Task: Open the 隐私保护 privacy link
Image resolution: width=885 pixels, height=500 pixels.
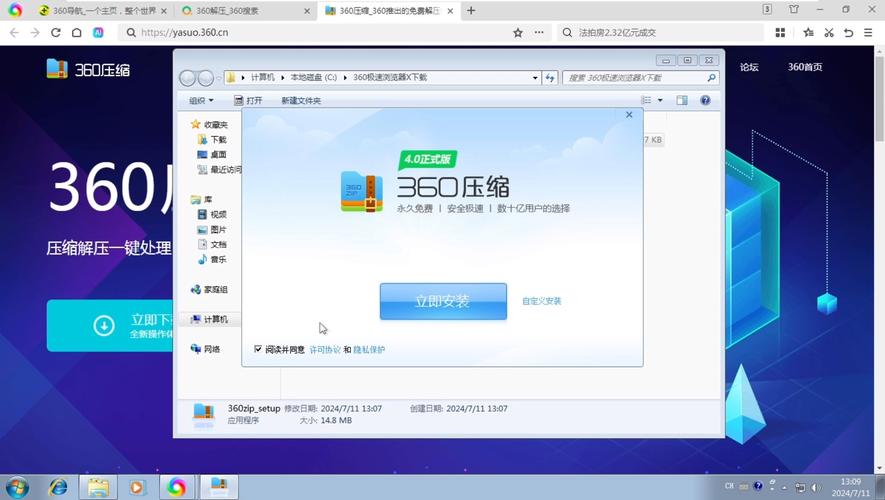Action: (x=369, y=350)
